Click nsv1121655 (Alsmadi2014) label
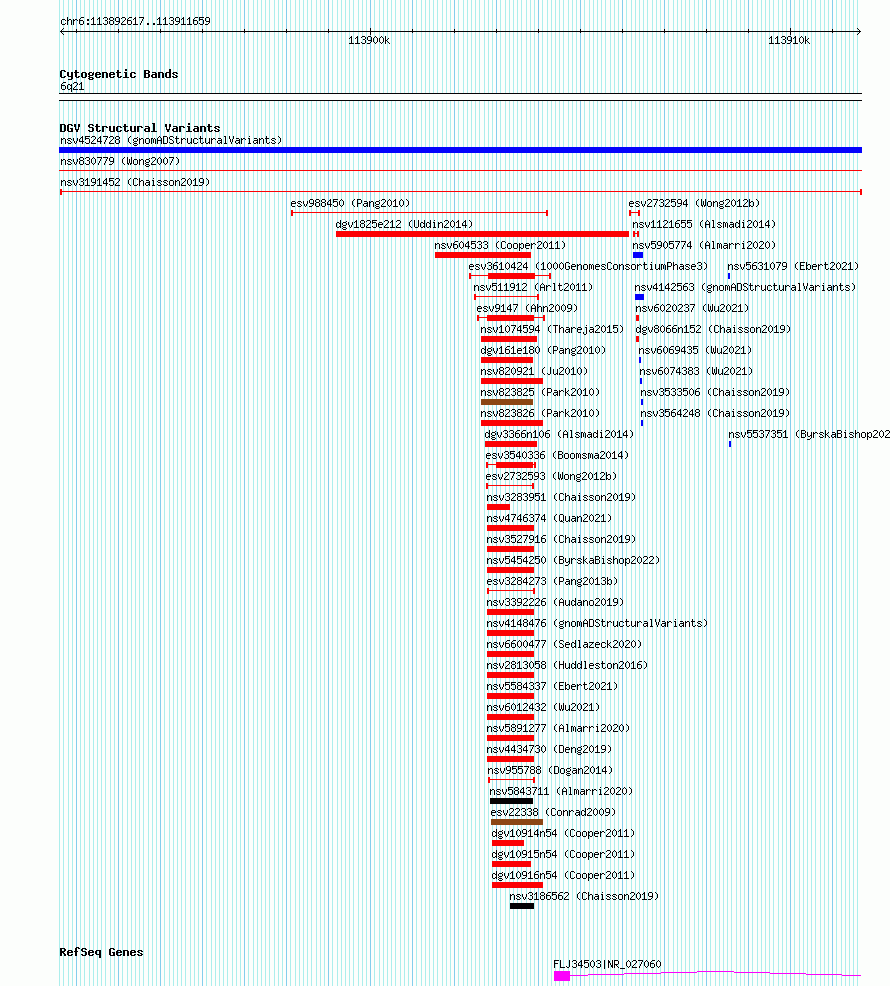 click(x=704, y=224)
